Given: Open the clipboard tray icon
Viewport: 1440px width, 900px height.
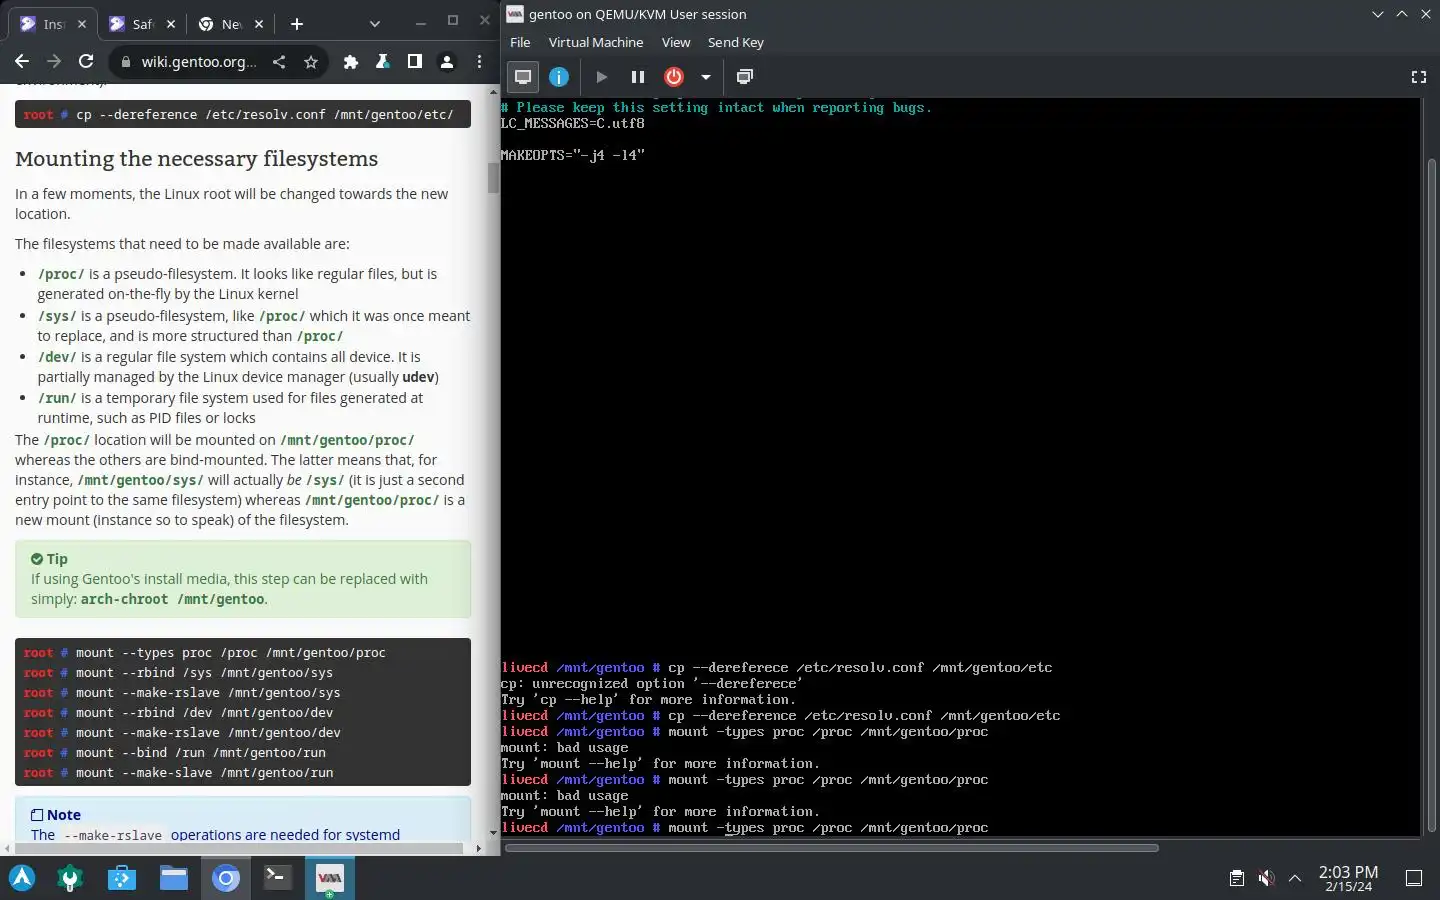Looking at the screenshot, I should pyautogui.click(x=1237, y=878).
